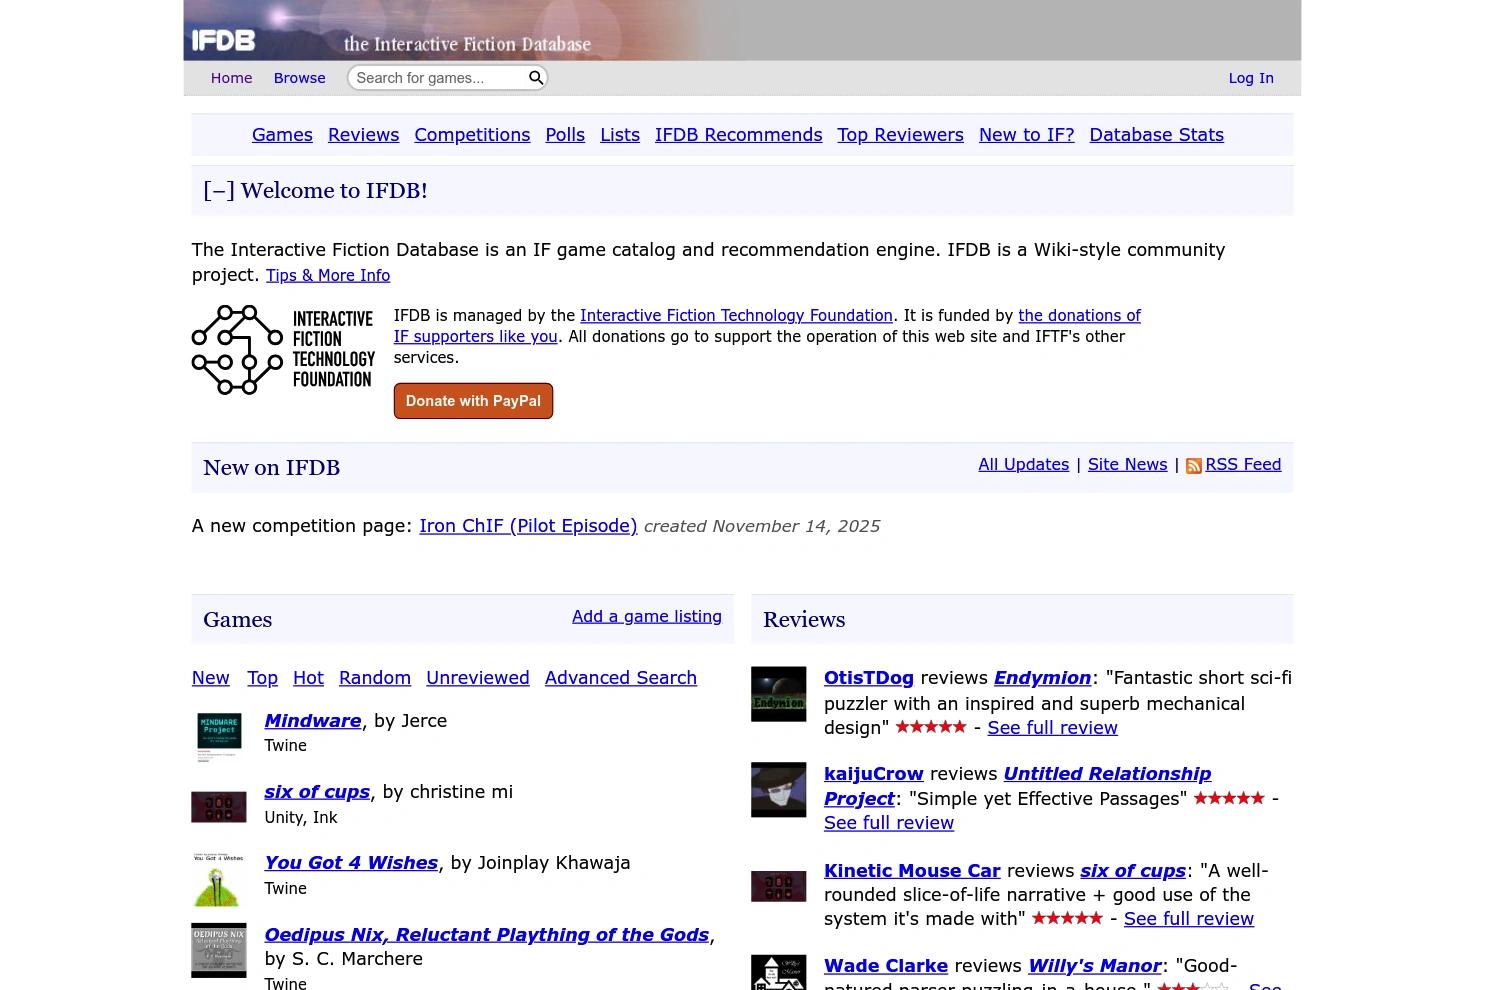This screenshot has width=1485, height=990.
Task: View reviewer Wade Clarke's profile
Action: coord(886,966)
